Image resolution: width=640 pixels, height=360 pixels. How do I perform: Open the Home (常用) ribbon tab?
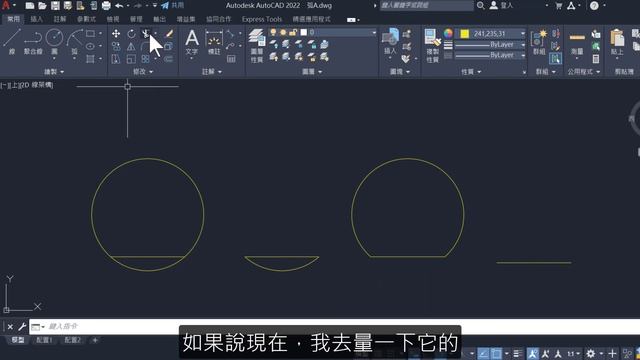tap(13, 19)
